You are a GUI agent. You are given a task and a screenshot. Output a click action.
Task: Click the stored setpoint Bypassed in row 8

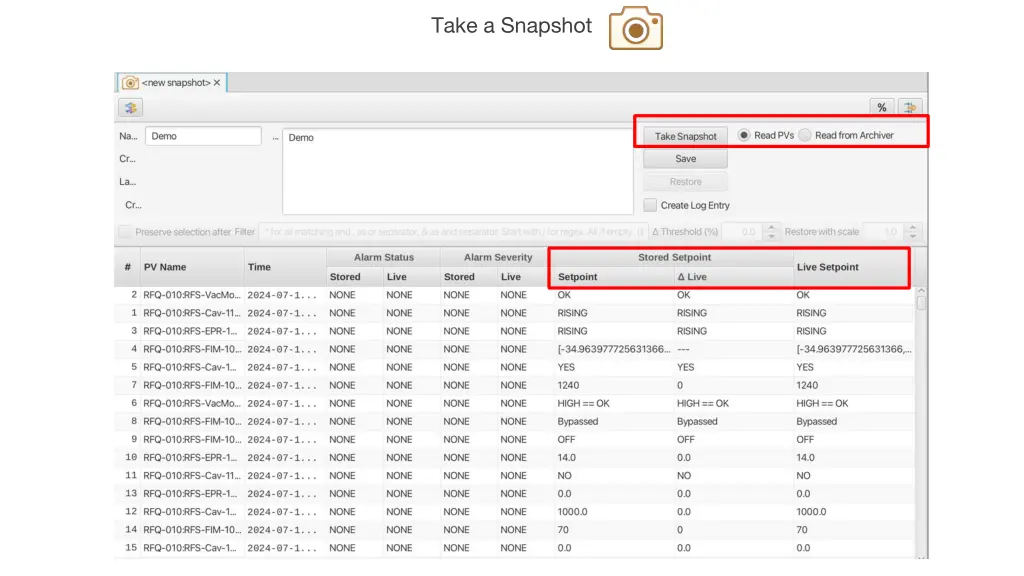(x=577, y=422)
